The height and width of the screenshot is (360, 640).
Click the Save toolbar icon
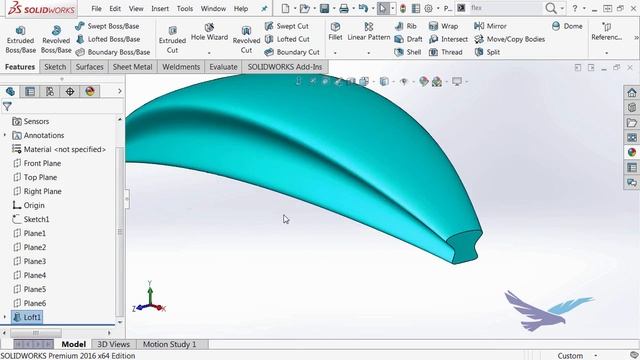324,8
